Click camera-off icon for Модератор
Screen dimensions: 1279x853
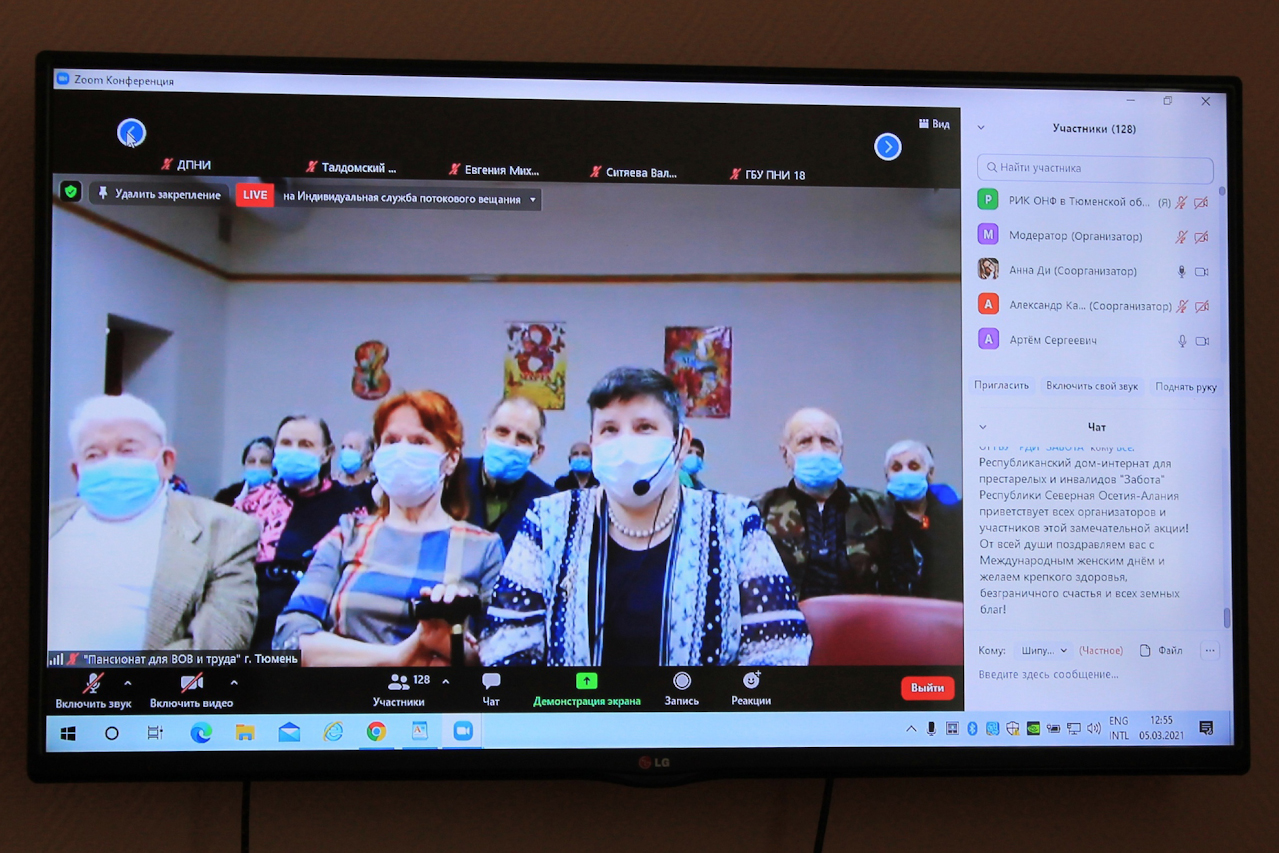(x=1201, y=237)
